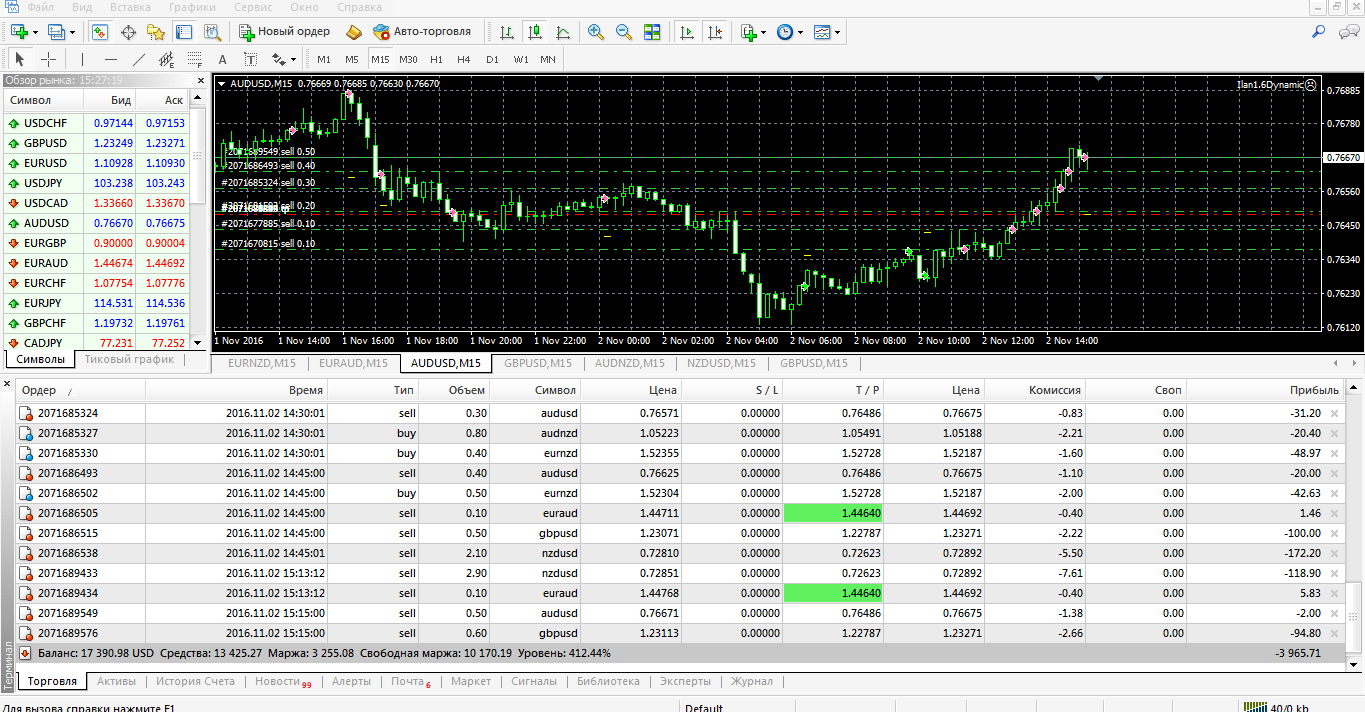1365x712 pixels.
Task: Select the equidistant channel tool
Action: coord(167,59)
